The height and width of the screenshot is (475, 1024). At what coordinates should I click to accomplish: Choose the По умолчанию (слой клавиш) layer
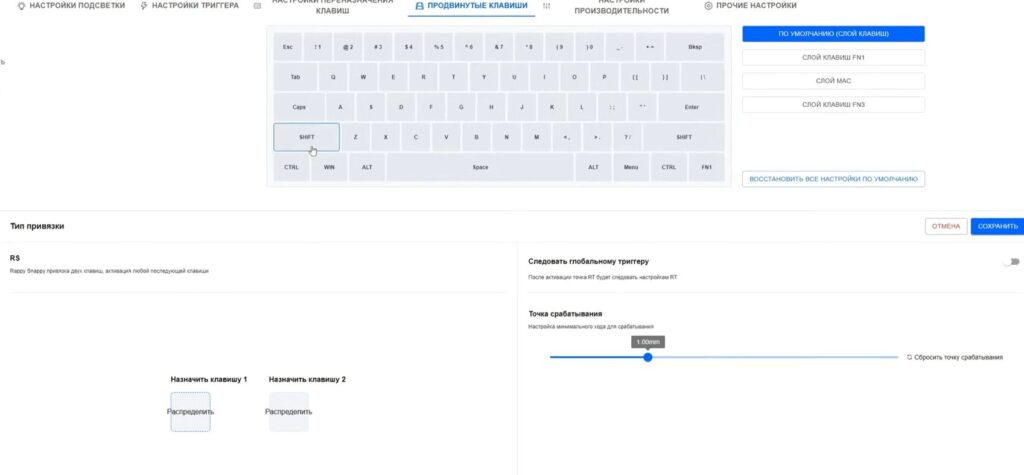833,34
